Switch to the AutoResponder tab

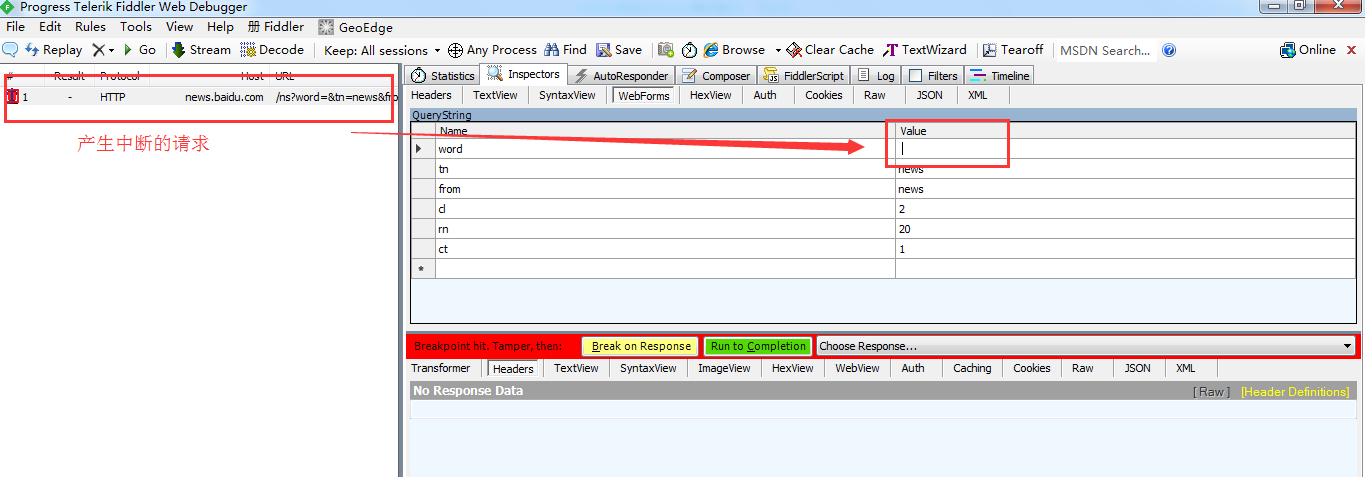[621, 76]
